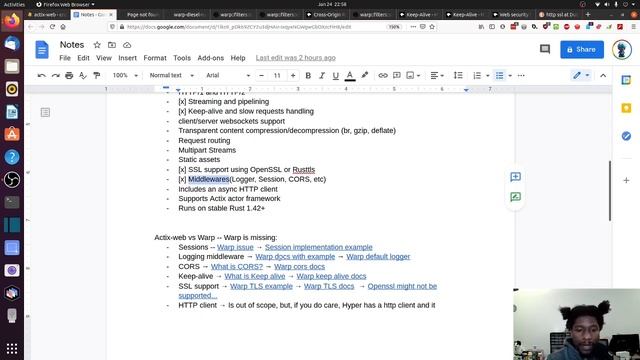Open the Help menu
640x360 pixels.
[x=238, y=58]
